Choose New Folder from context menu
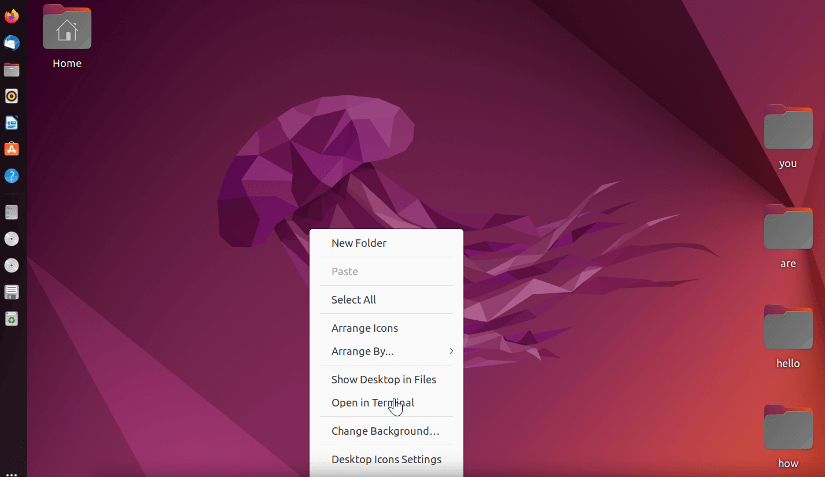This screenshot has height=477, width=825. [x=386, y=243]
